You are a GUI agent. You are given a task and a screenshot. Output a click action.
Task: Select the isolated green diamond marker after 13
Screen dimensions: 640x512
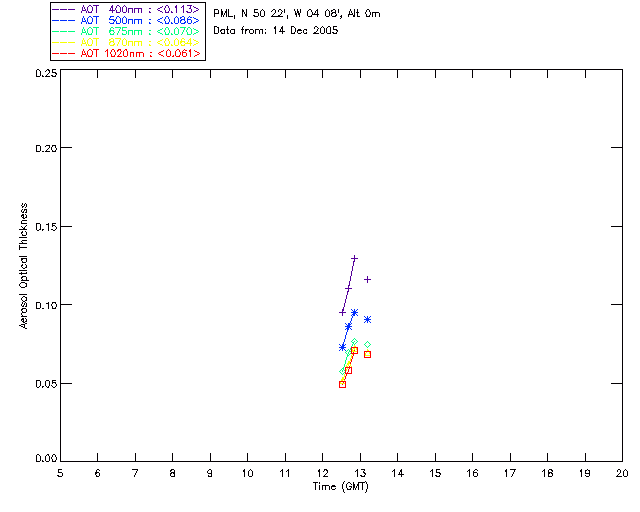367,345
